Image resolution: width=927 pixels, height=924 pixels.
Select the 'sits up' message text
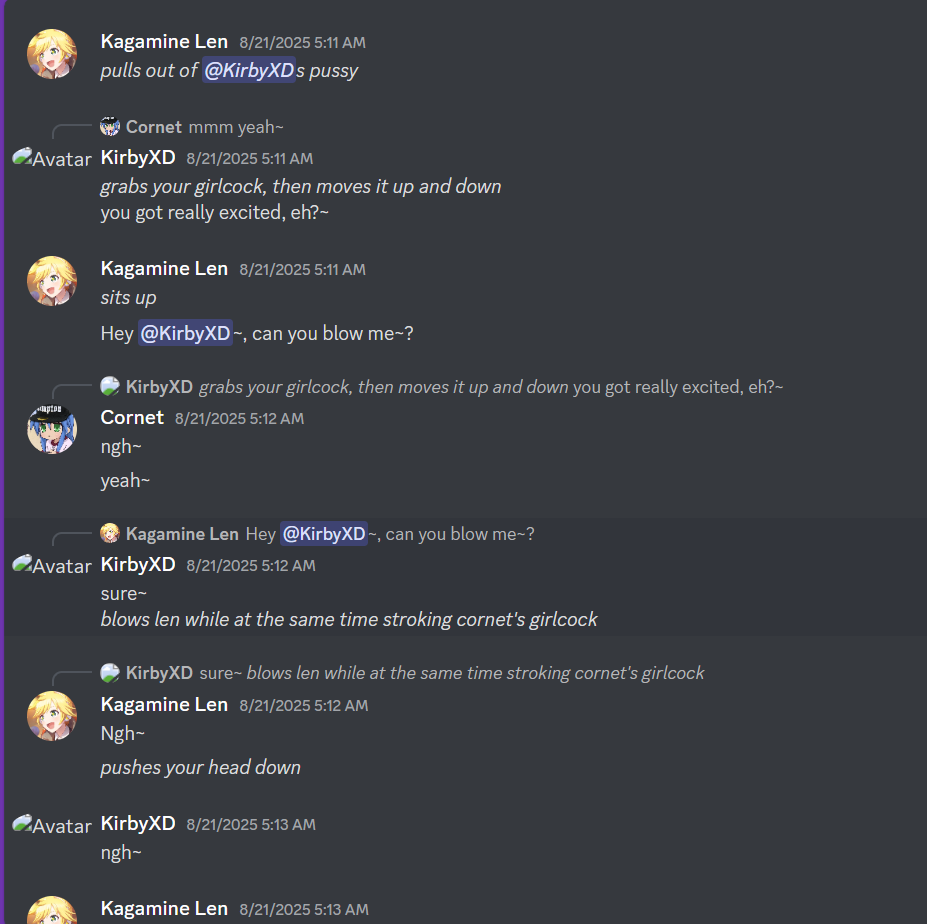click(x=128, y=297)
